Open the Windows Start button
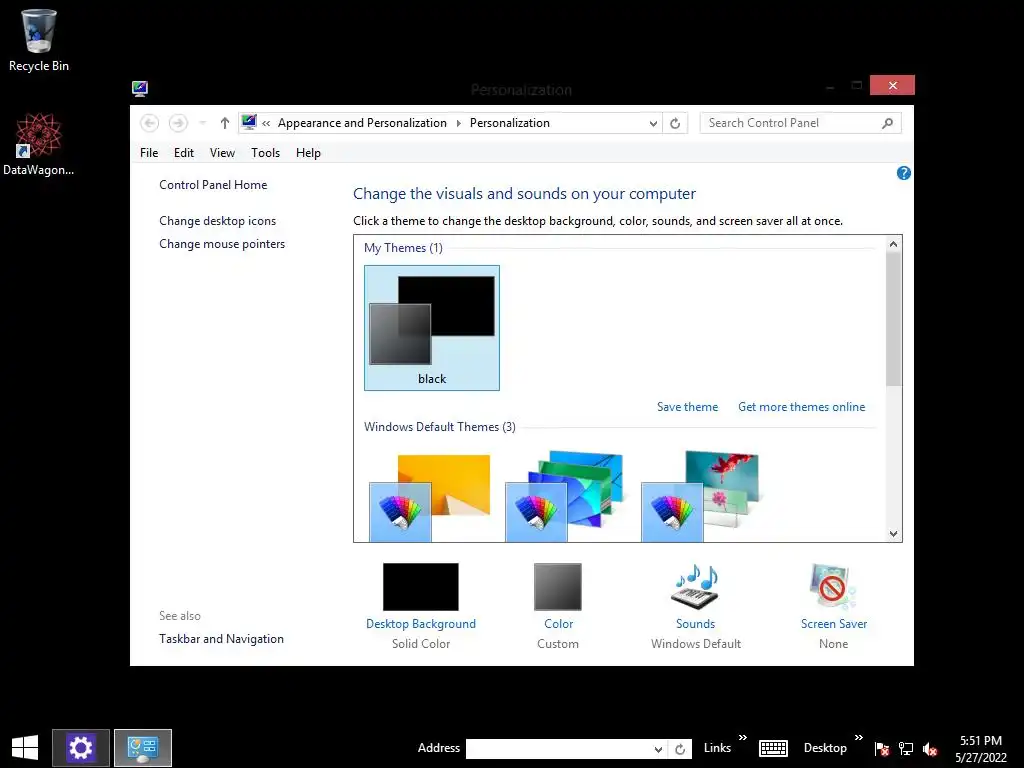Image resolution: width=1024 pixels, height=768 pixels. pos(25,748)
